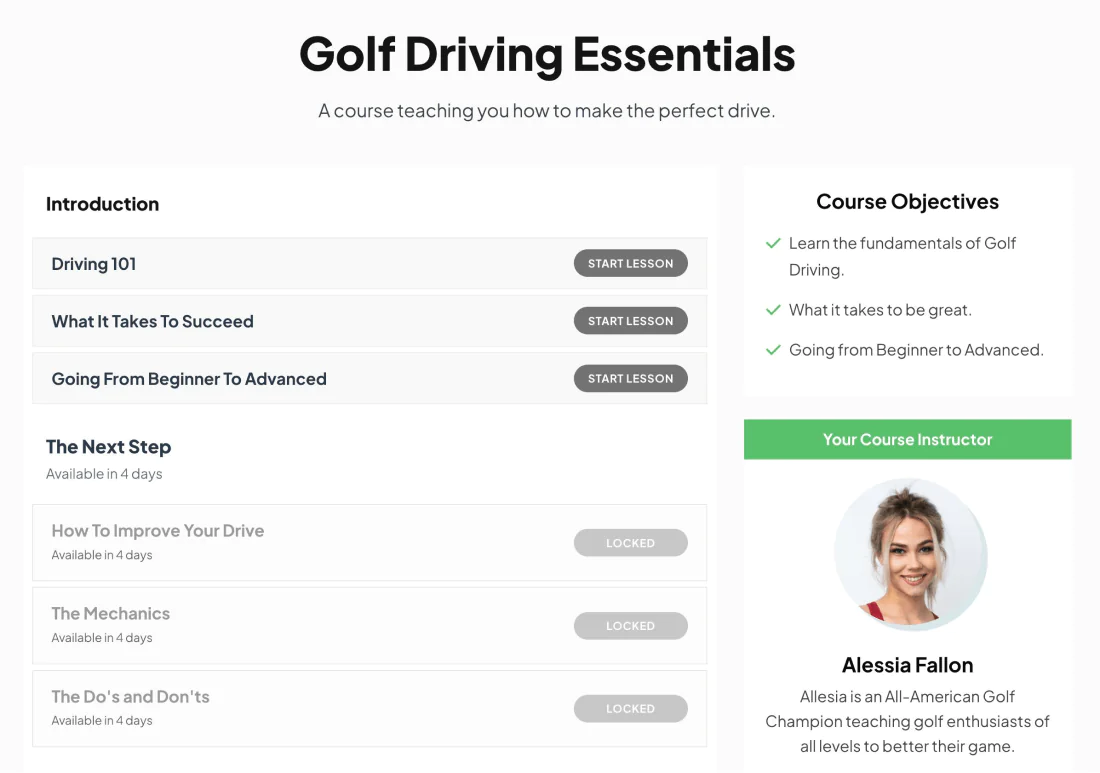The height and width of the screenshot is (773, 1100).
Task: Click the checkmark beside Going from Beginner to Advanced
Action: (x=773, y=350)
